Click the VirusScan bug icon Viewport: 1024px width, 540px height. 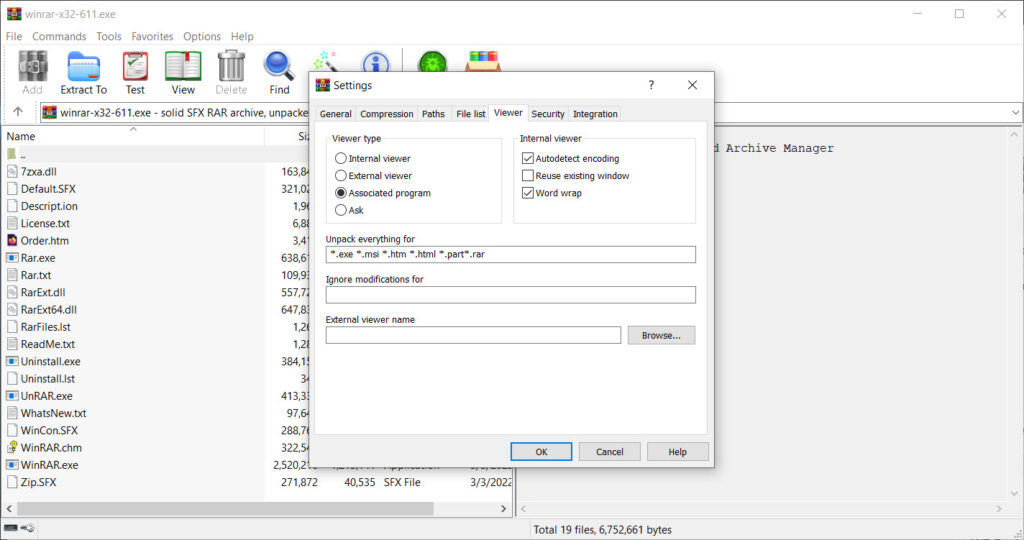tap(432, 63)
